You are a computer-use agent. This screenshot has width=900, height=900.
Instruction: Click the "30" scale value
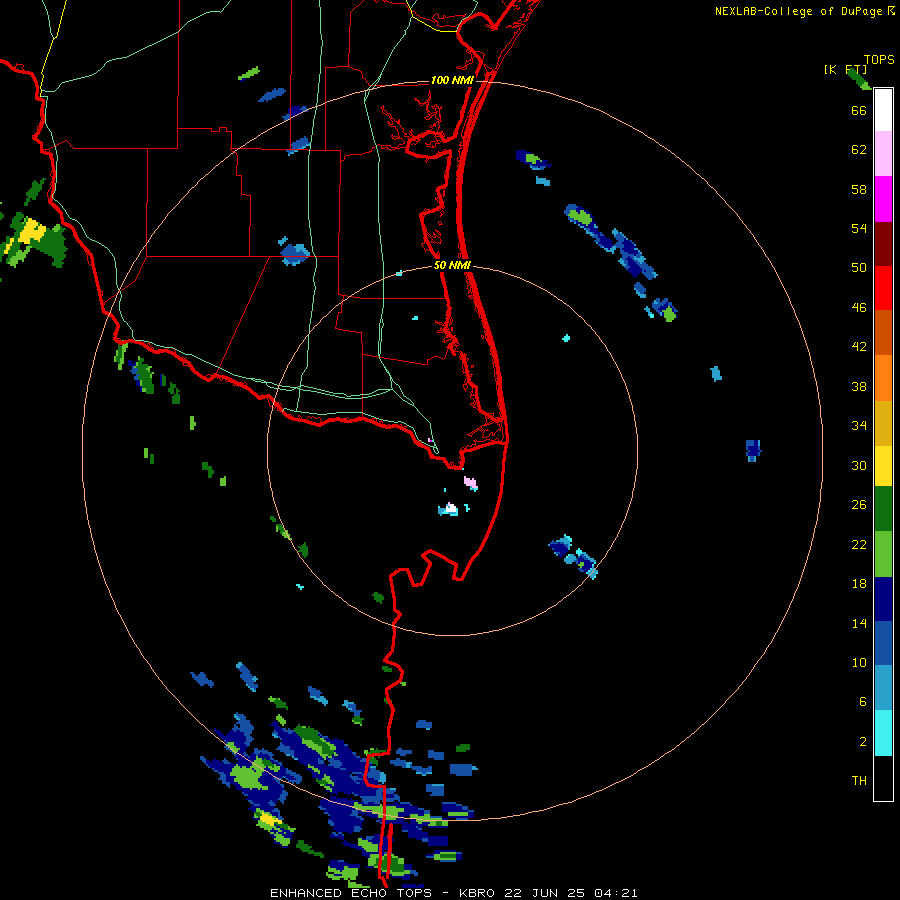click(x=859, y=465)
